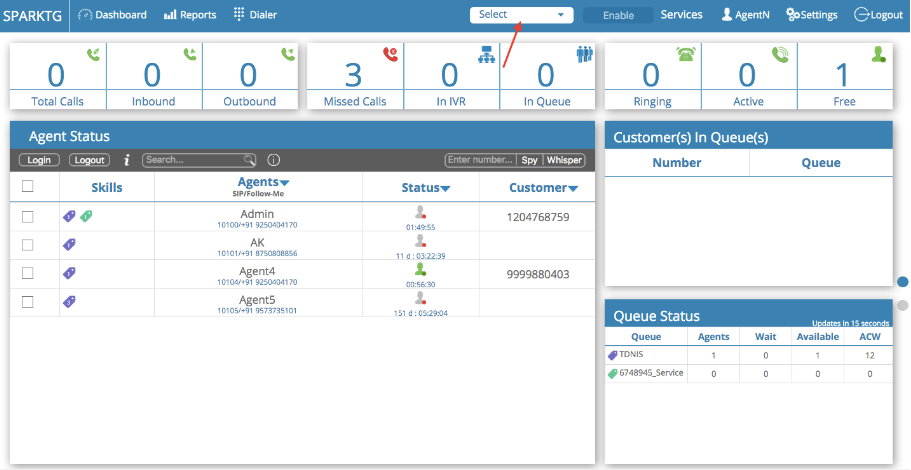
Task: Open the Services menu
Action: click(x=682, y=15)
